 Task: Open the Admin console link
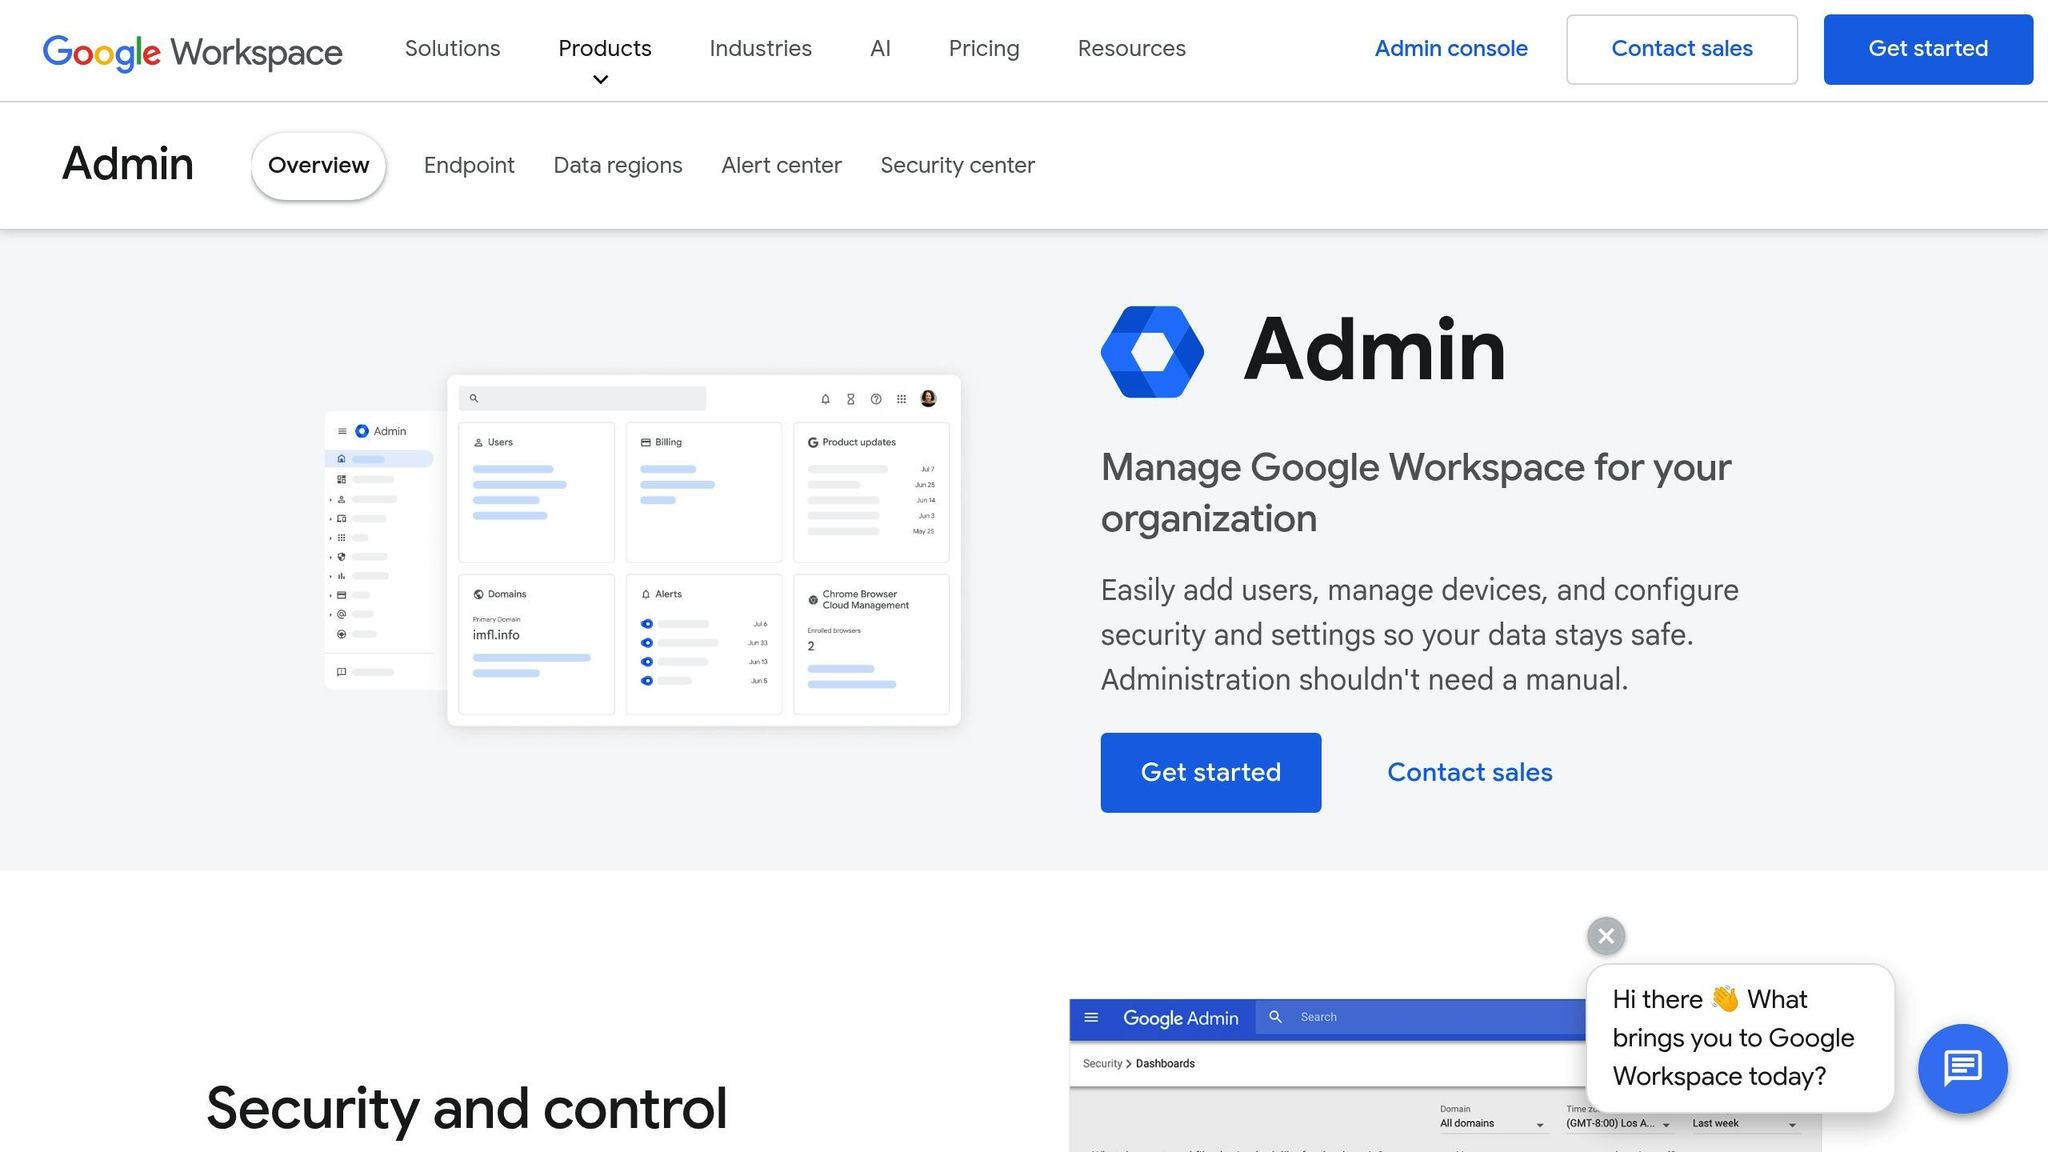[x=1451, y=48]
